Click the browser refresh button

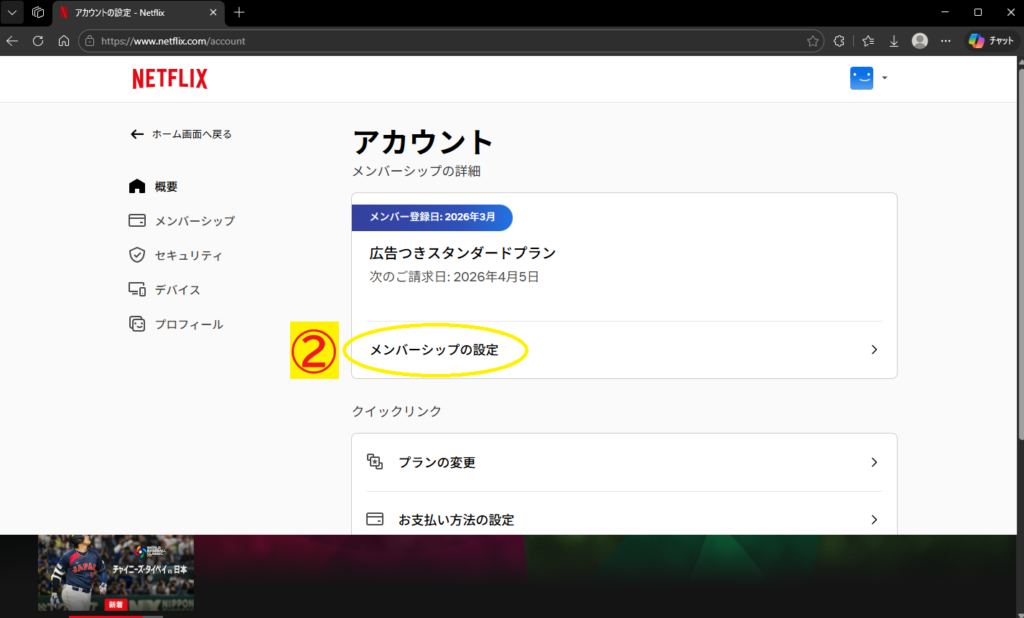point(38,41)
